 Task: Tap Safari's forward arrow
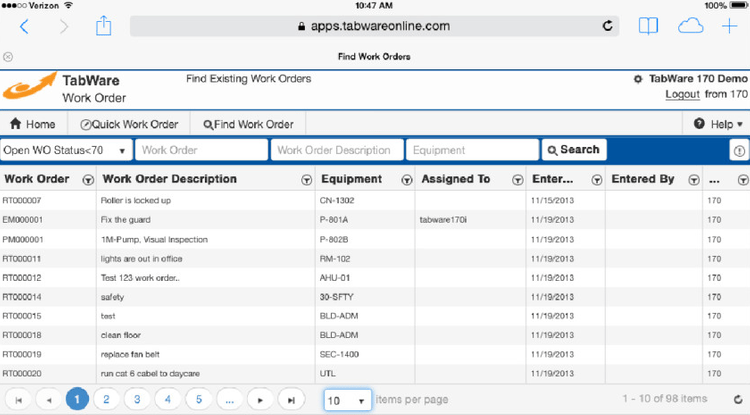(64, 26)
